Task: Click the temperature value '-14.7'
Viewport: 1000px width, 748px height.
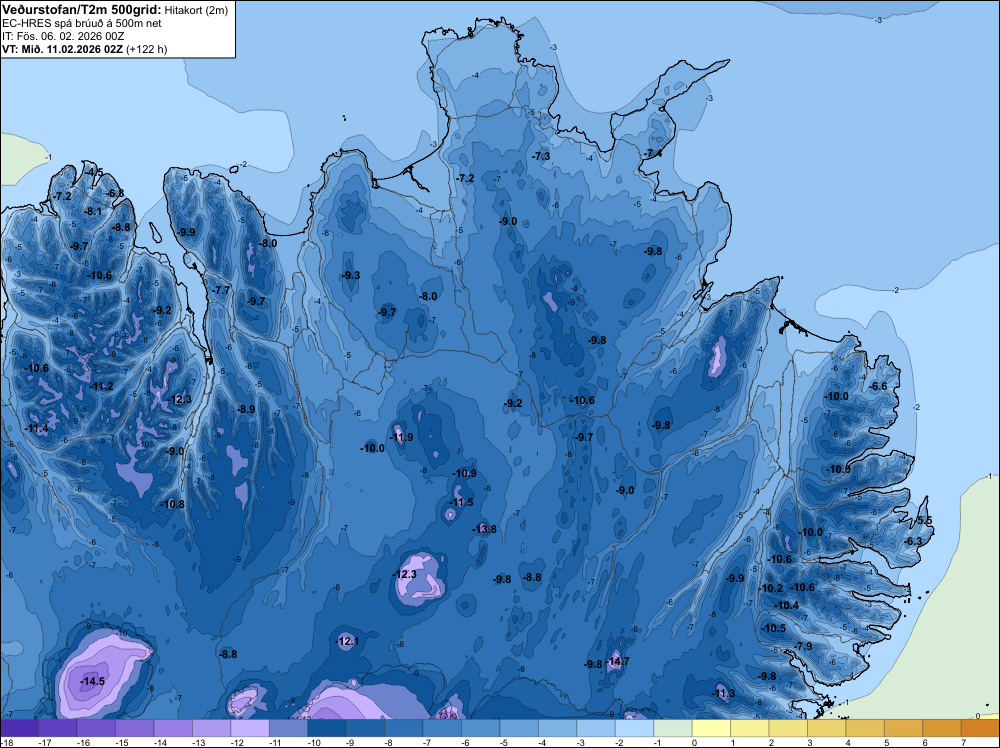Action: [617, 662]
